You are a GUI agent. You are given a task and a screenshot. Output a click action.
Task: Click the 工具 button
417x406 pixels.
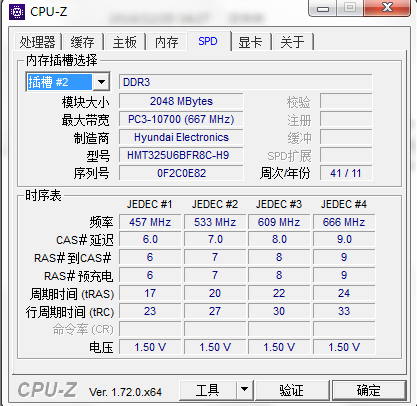click(x=208, y=390)
